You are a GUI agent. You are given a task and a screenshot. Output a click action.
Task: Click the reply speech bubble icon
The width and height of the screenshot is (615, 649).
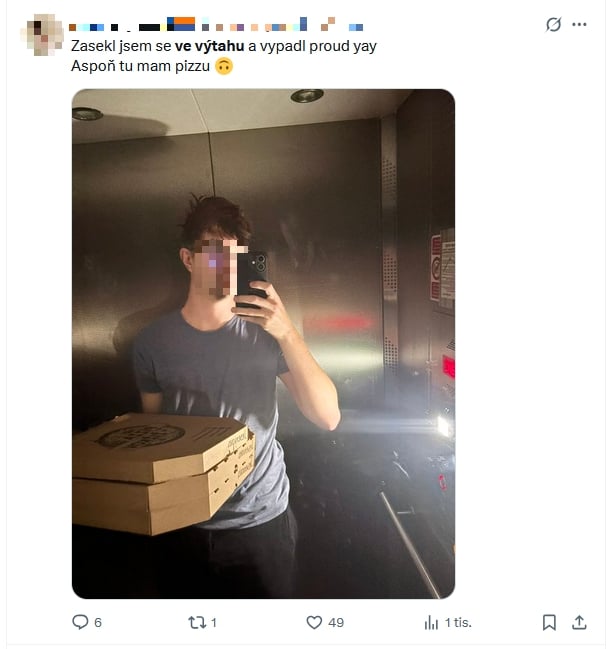(x=80, y=622)
